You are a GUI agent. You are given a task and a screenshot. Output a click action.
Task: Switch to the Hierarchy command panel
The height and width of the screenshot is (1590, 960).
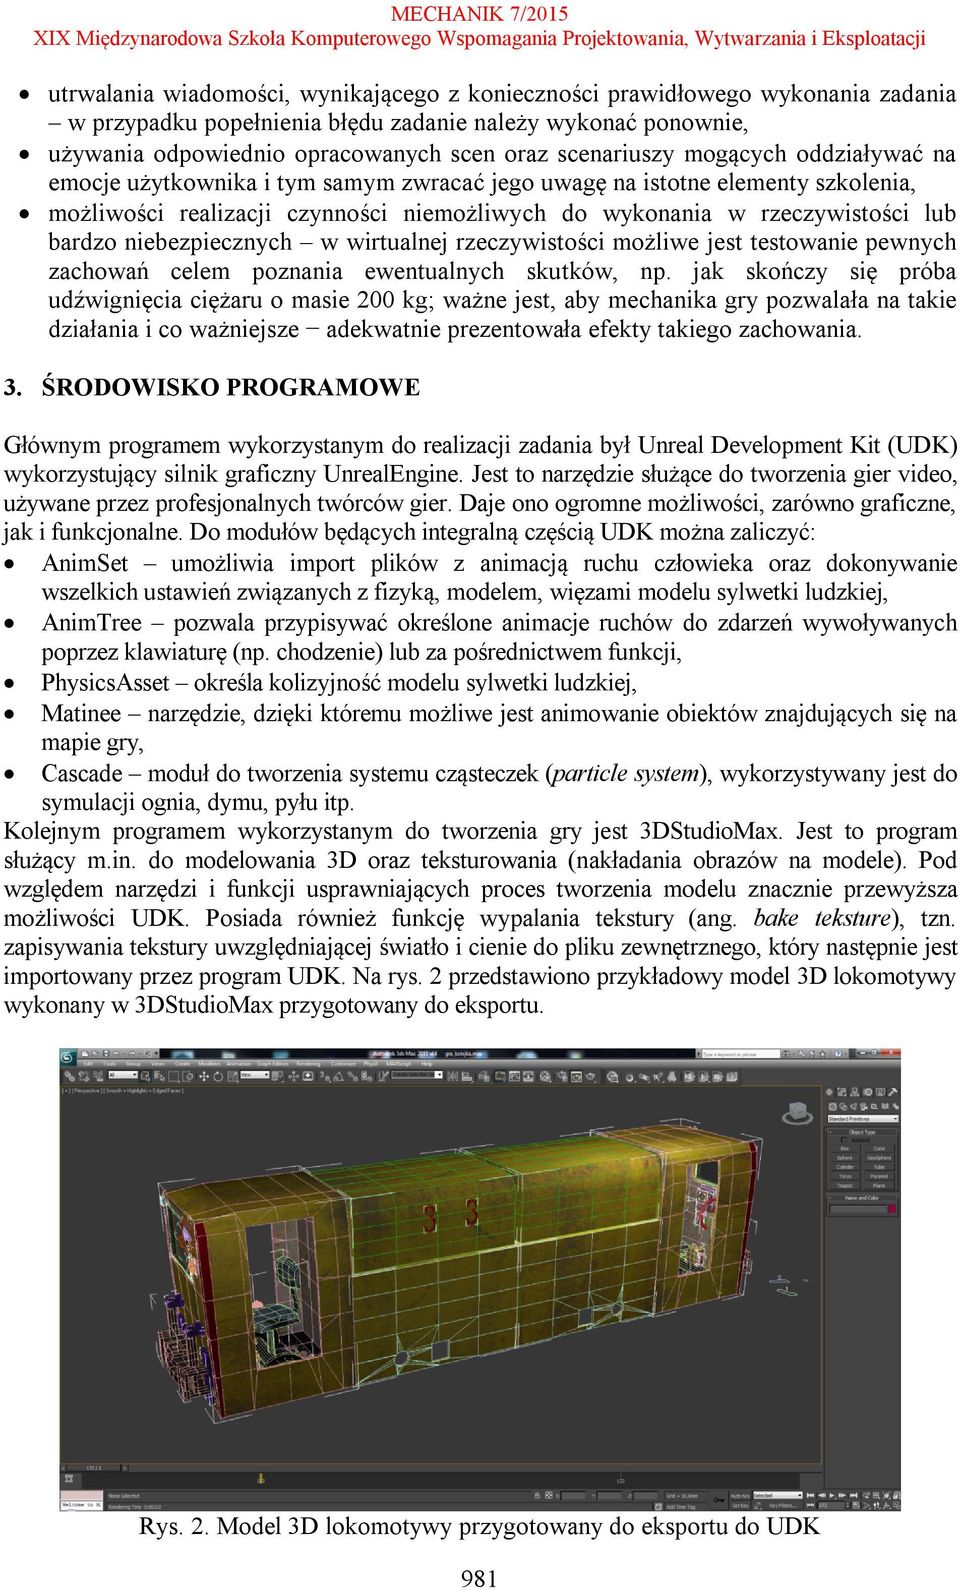pyautogui.click(x=855, y=1092)
